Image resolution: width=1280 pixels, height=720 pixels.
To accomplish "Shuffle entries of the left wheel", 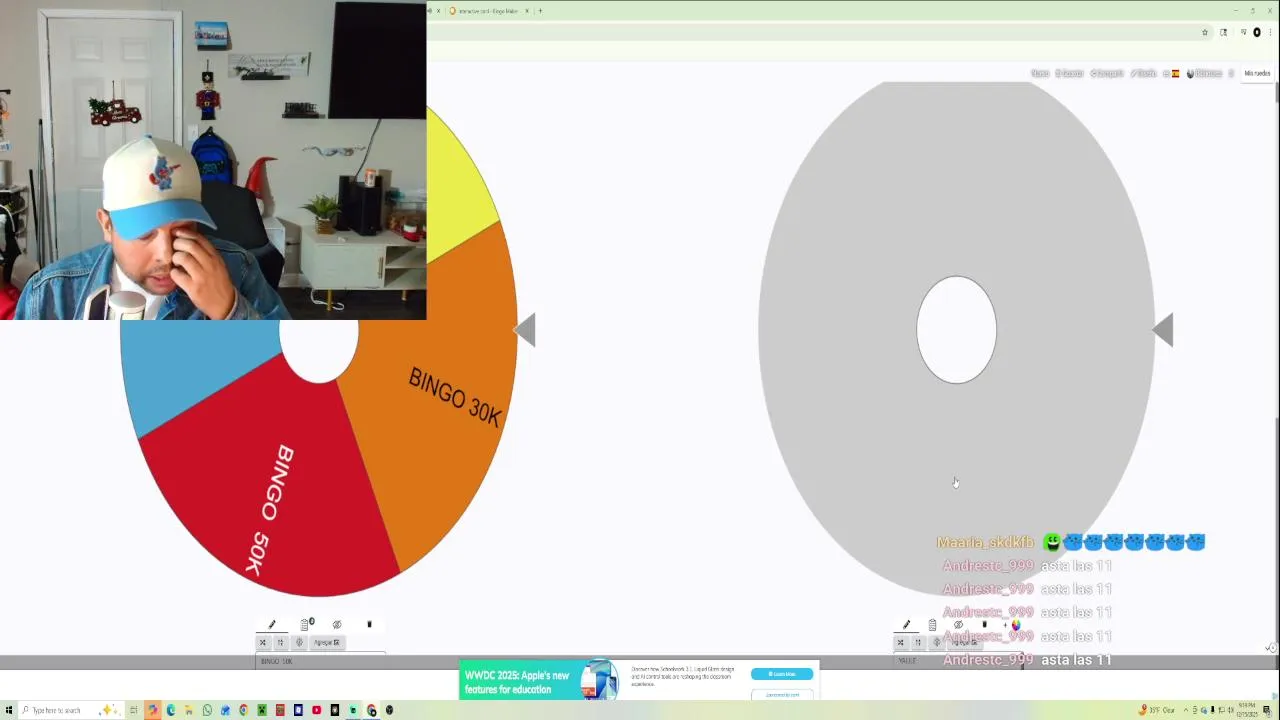I will (263, 643).
